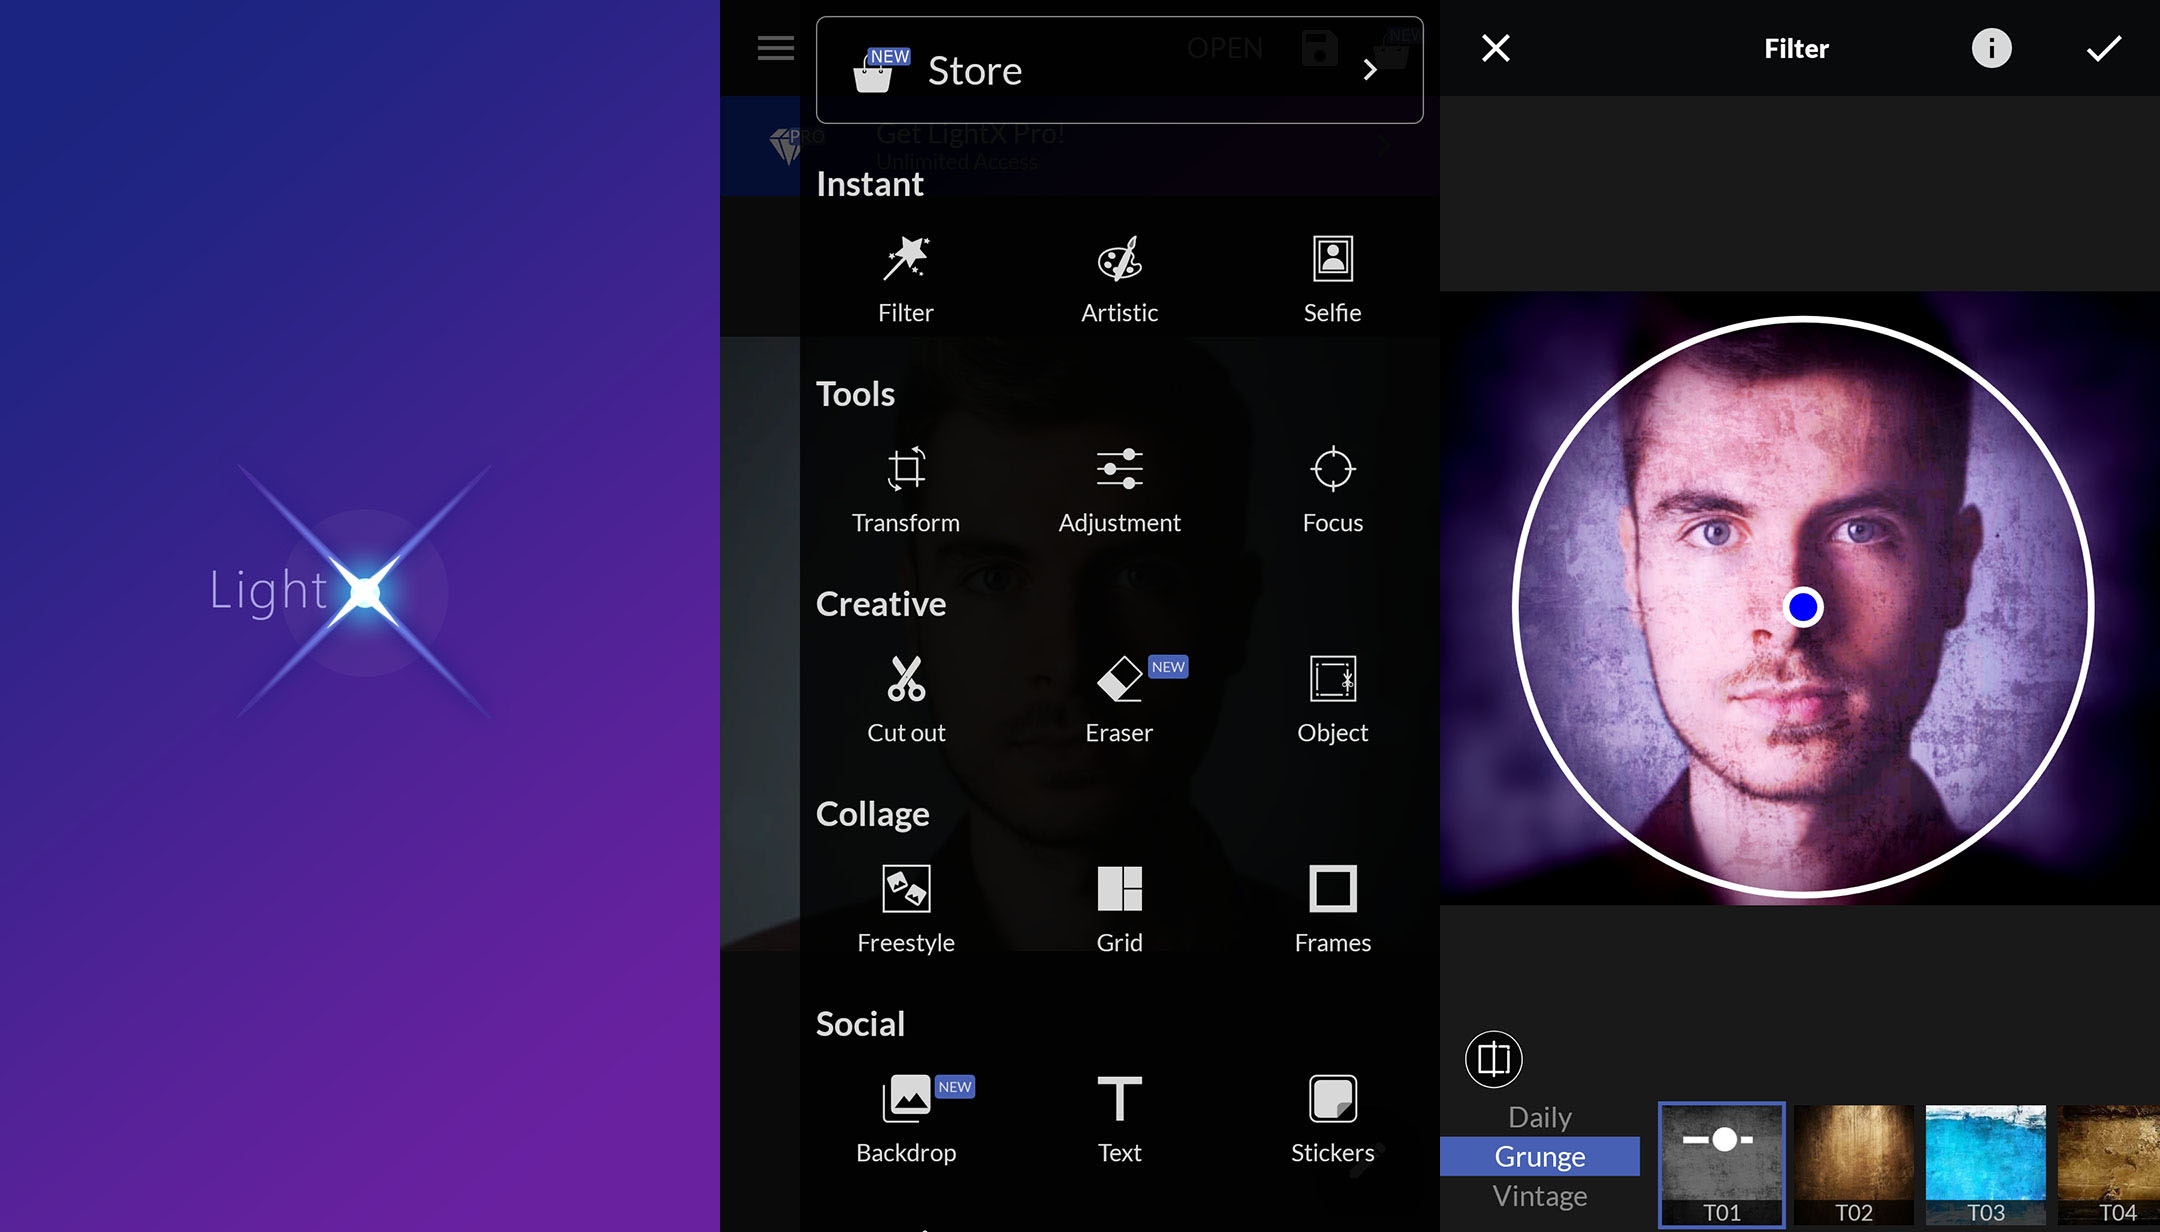The height and width of the screenshot is (1232, 2160).
Task: Switch to the Daily filter category
Action: [1539, 1117]
